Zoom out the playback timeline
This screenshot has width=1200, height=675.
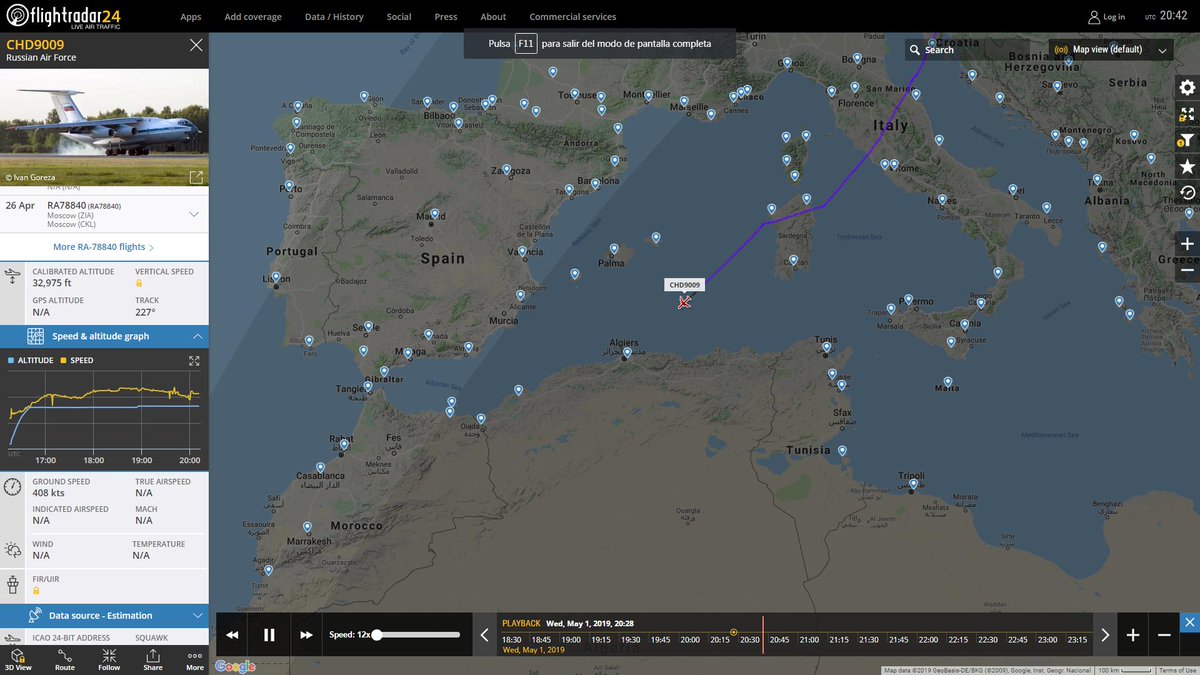(x=1164, y=635)
